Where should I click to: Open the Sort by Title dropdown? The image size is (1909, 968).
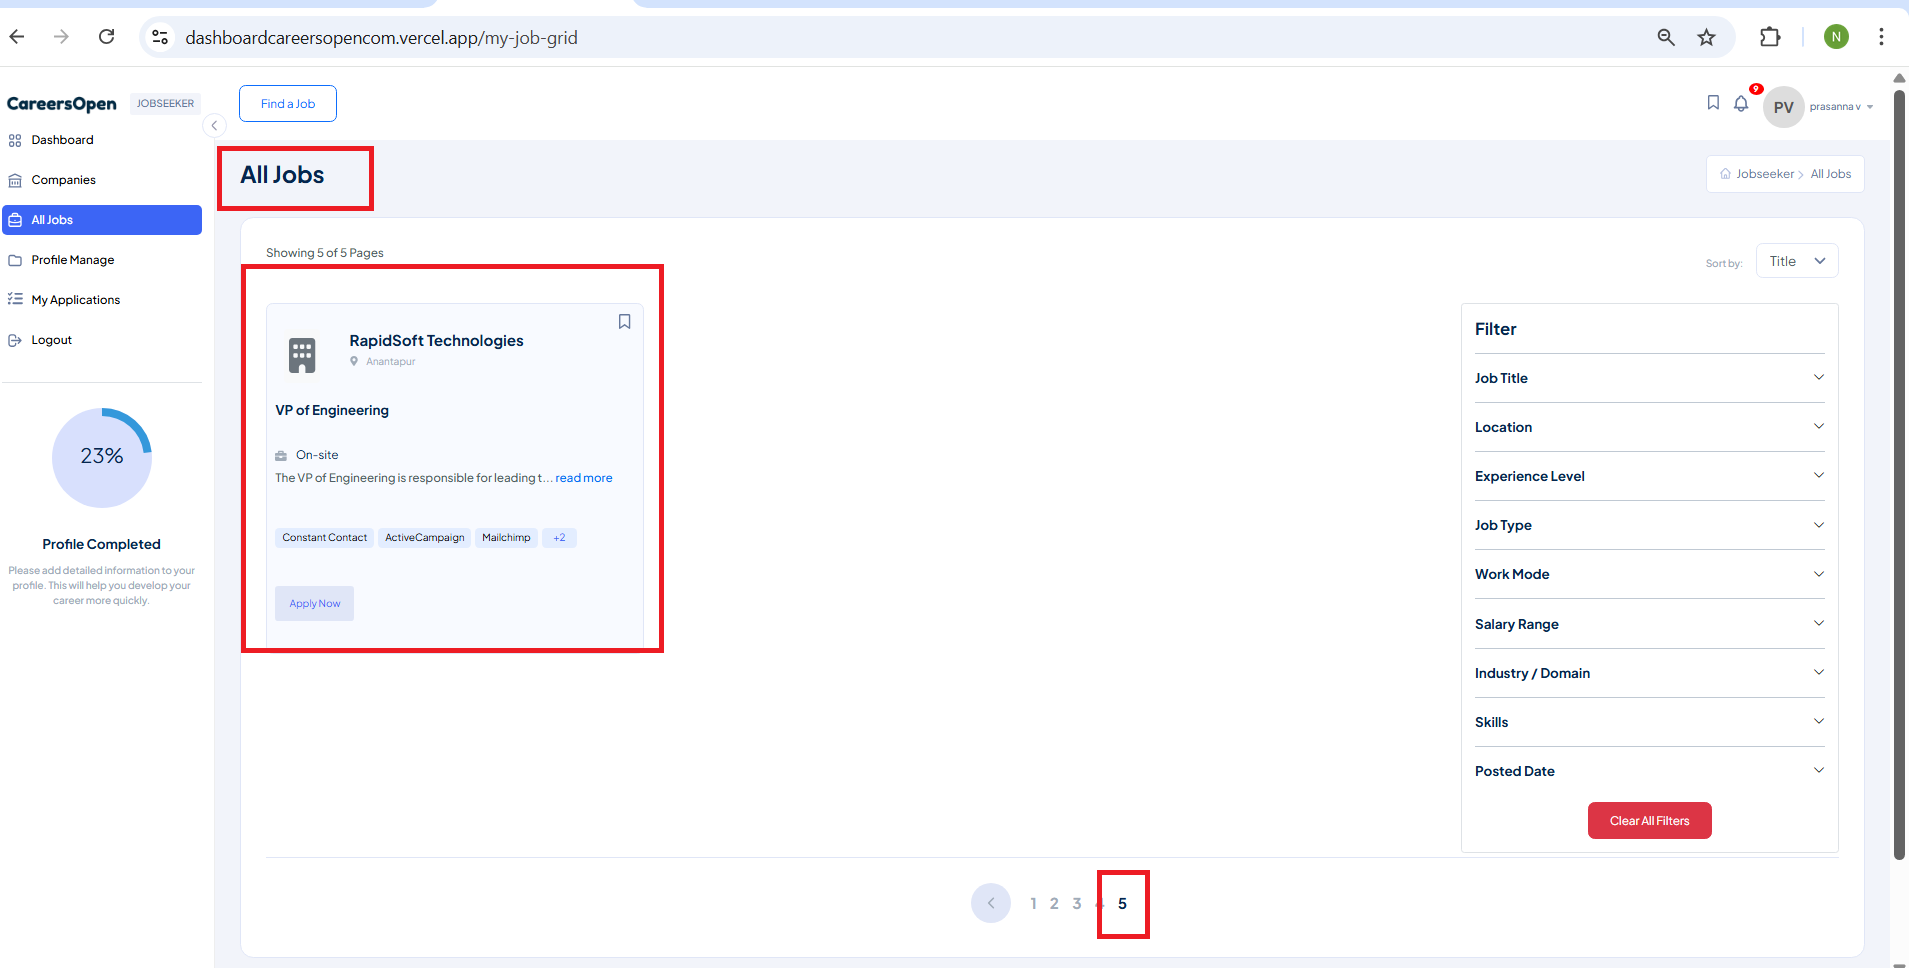coord(1796,261)
